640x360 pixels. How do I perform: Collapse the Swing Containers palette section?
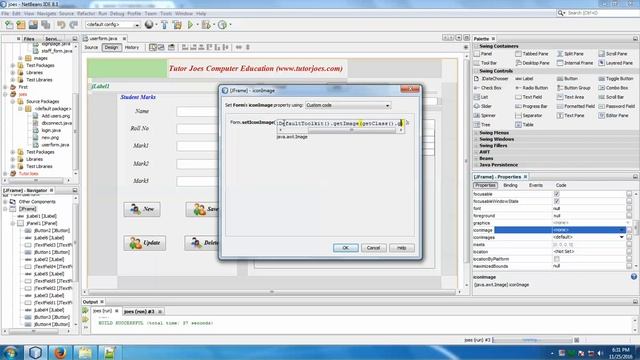(x=476, y=46)
